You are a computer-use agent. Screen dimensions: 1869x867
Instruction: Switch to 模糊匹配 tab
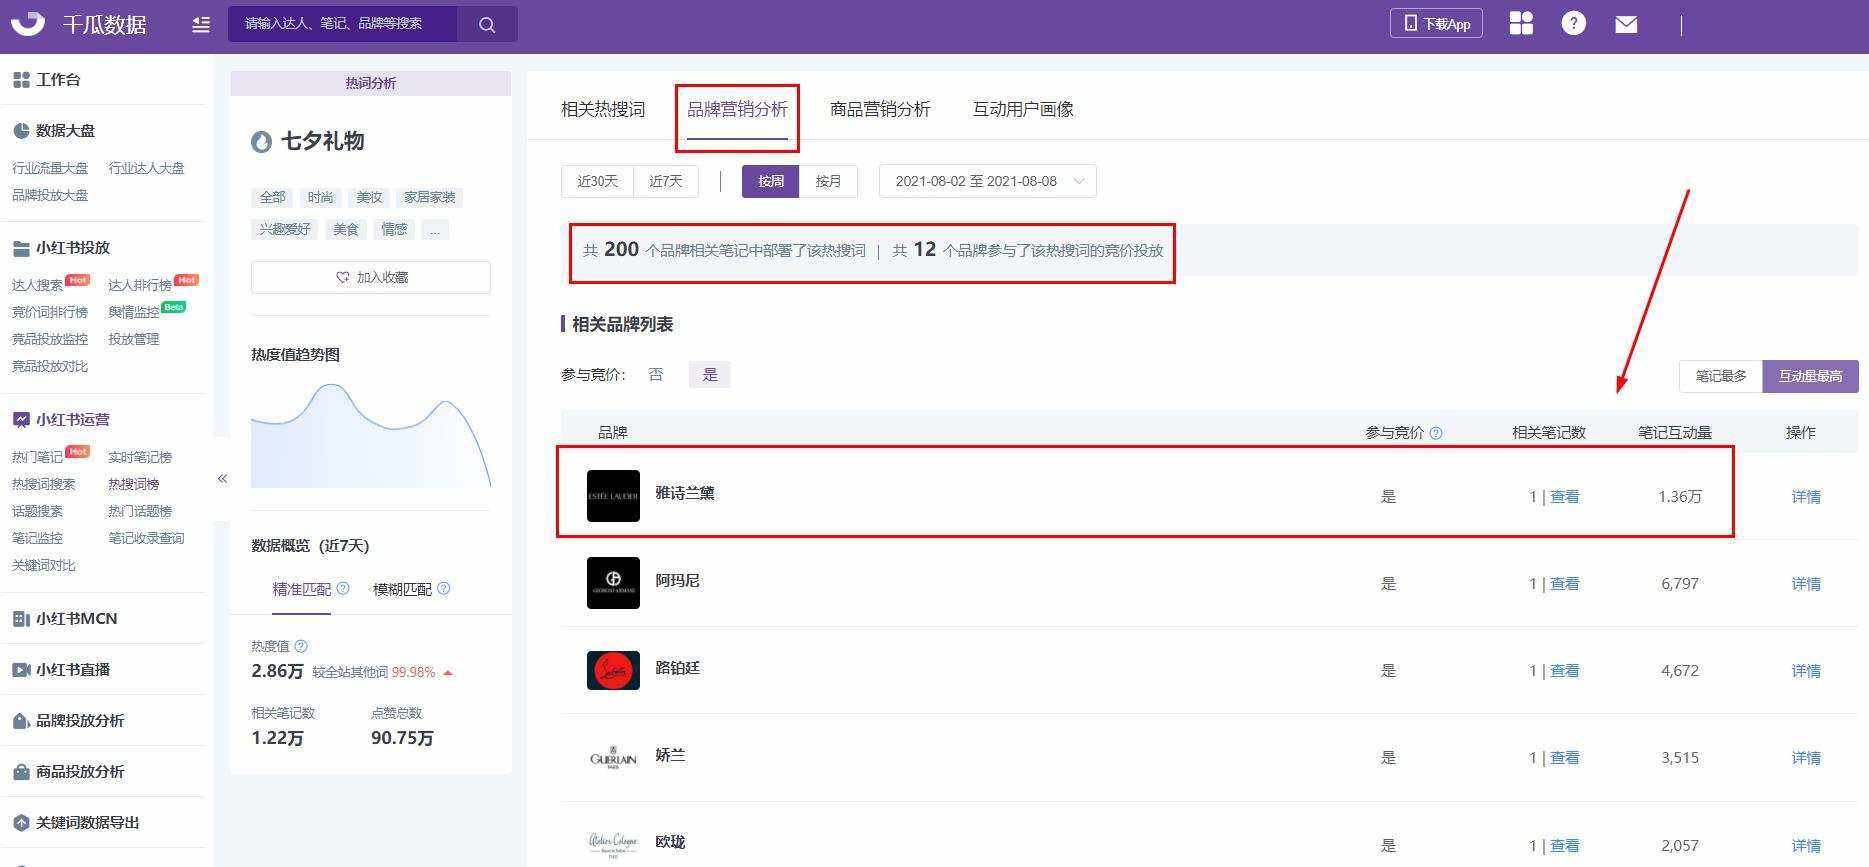pos(402,589)
